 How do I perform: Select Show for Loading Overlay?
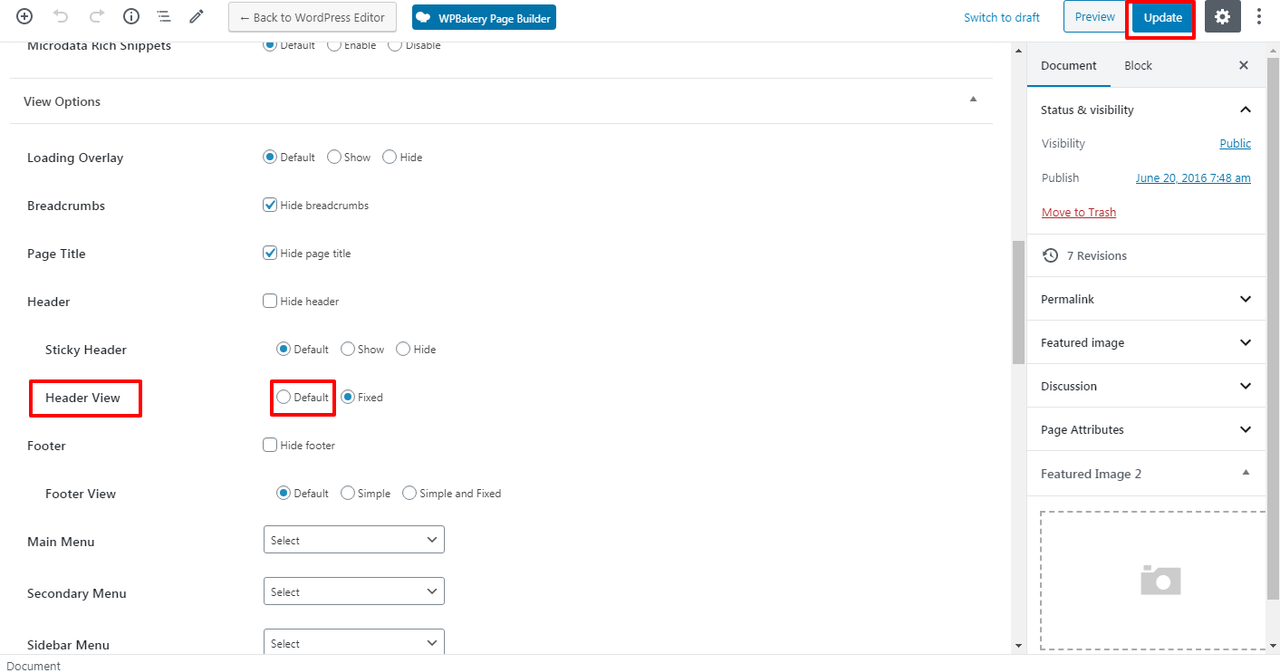(x=334, y=157)
